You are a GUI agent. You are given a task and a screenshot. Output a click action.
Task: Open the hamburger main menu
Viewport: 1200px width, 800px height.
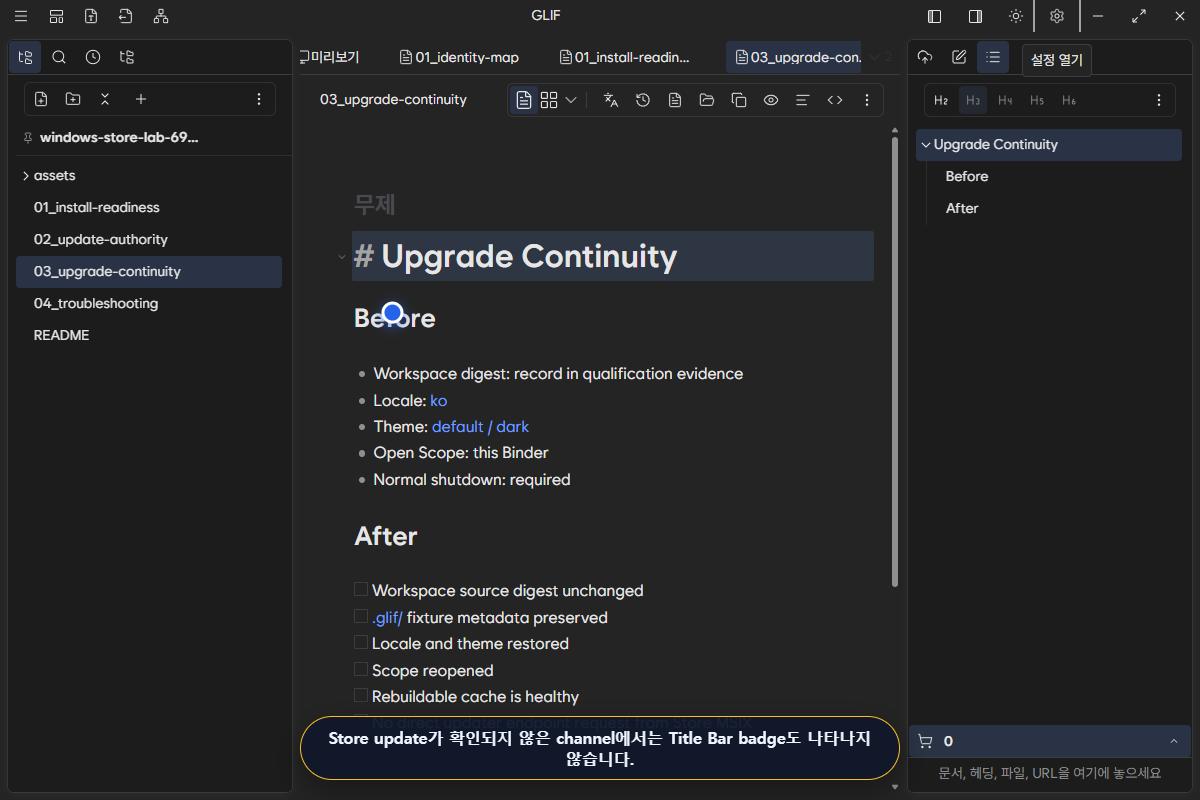click(21, 16)
